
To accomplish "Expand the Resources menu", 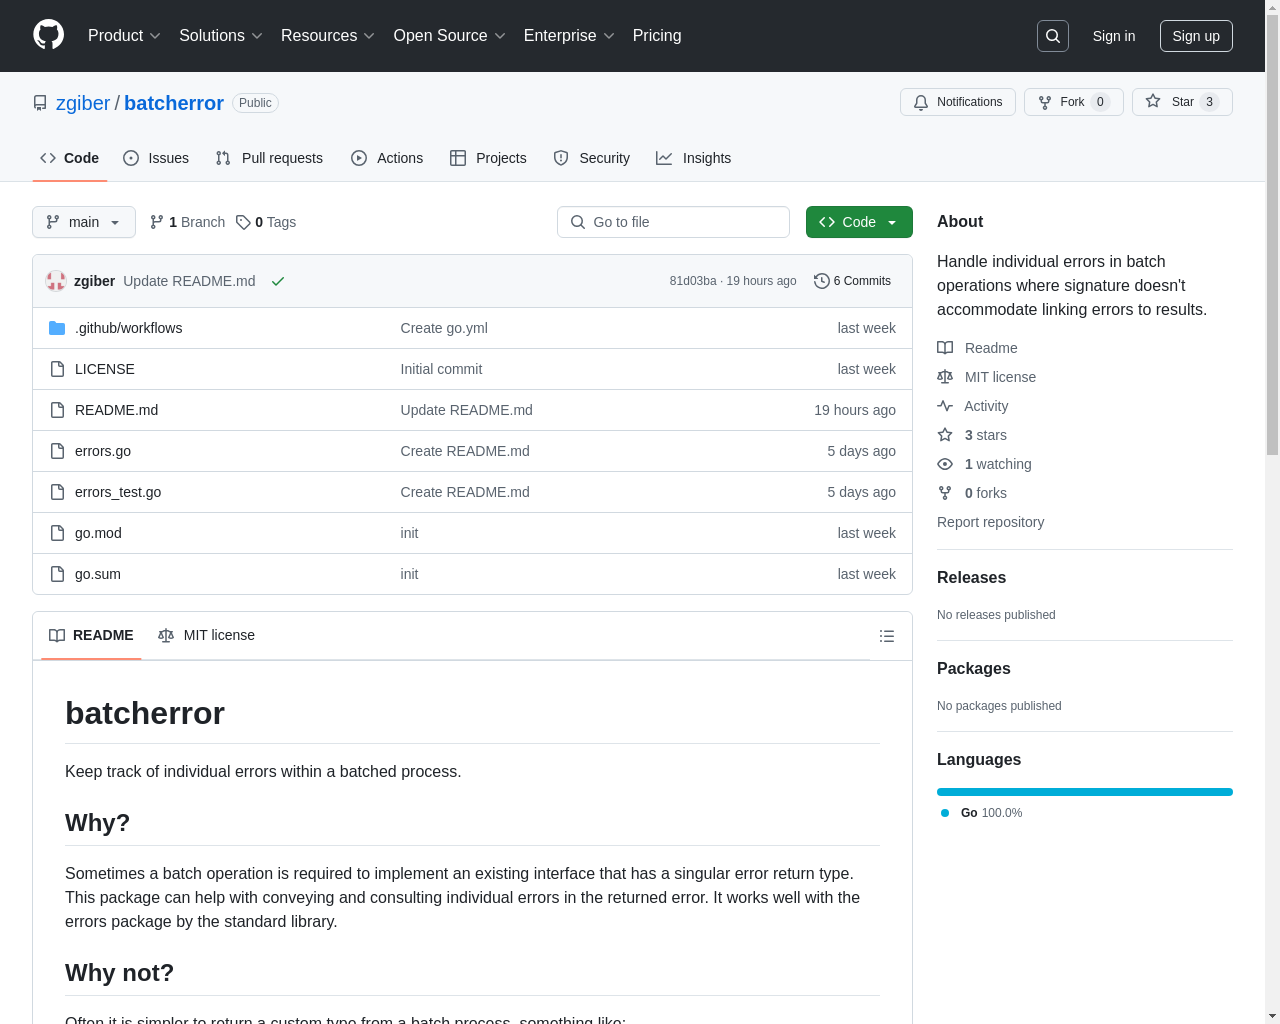I will click(x=328, y=36).
